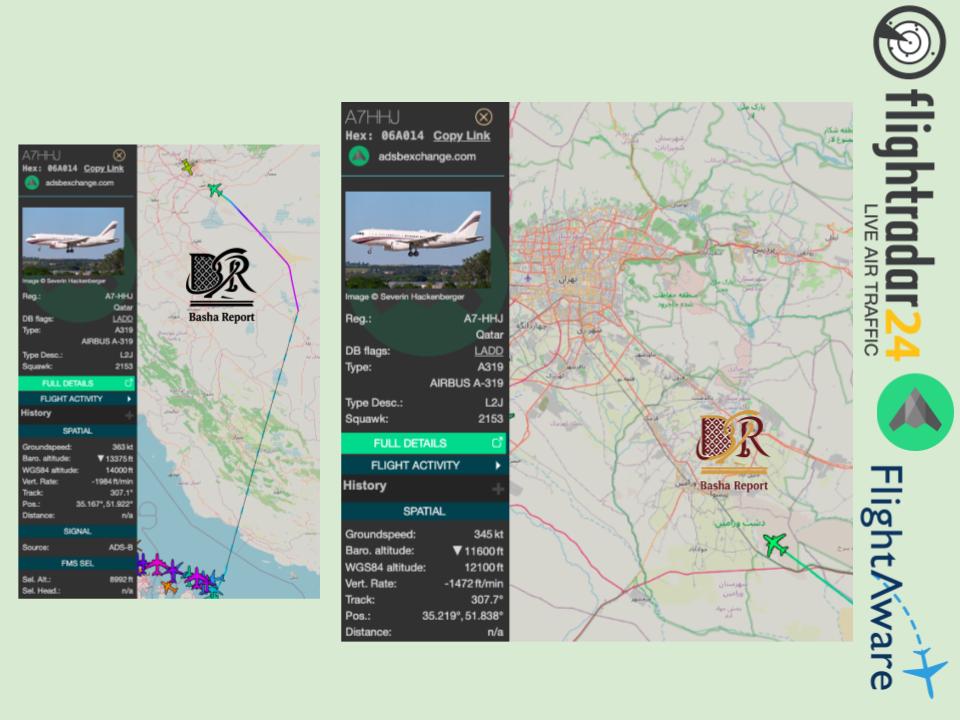Open adsbexchange.com text link in smaller panel
Image resolution: width=960 pixels, height=720 pixels.
click(79, 183)
